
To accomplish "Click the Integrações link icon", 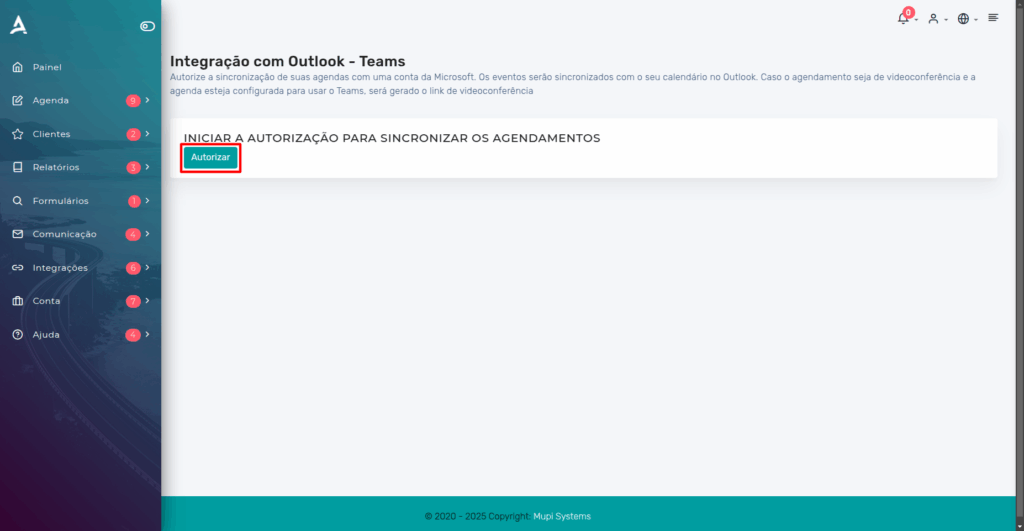I will coord(18,268).
